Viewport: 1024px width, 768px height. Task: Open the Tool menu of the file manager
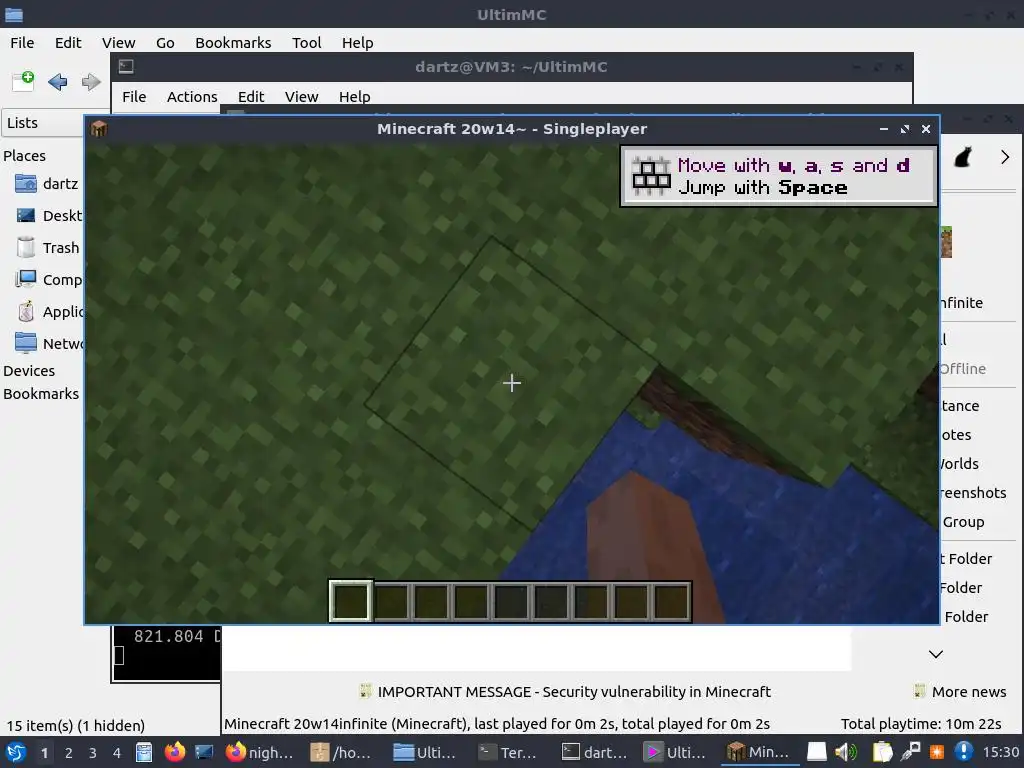pos(306,42)
